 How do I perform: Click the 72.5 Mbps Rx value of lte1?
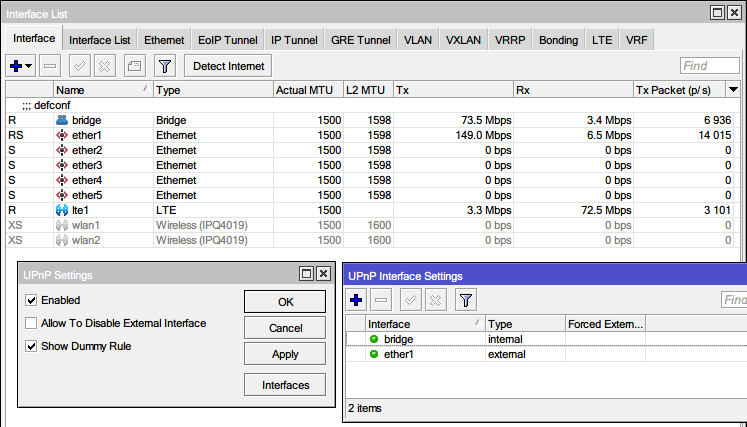pos(606,210)
